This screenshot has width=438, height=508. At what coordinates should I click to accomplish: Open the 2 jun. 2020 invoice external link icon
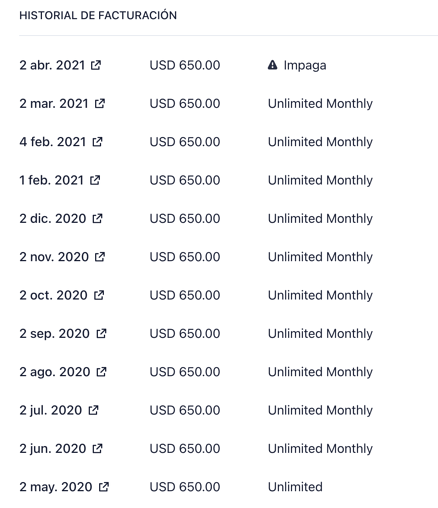tap(97, 448)
